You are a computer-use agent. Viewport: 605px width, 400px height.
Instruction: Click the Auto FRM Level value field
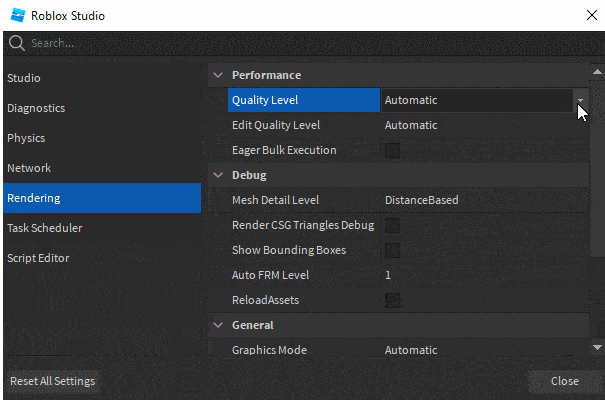[485, 275]
